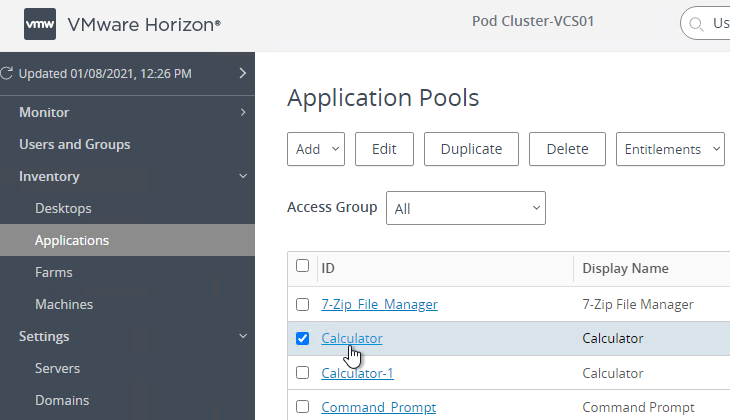Click the Calculator display name in selected row
This screenshot has height=420, width=730.
pyautogui.click(x=613, y=339)
